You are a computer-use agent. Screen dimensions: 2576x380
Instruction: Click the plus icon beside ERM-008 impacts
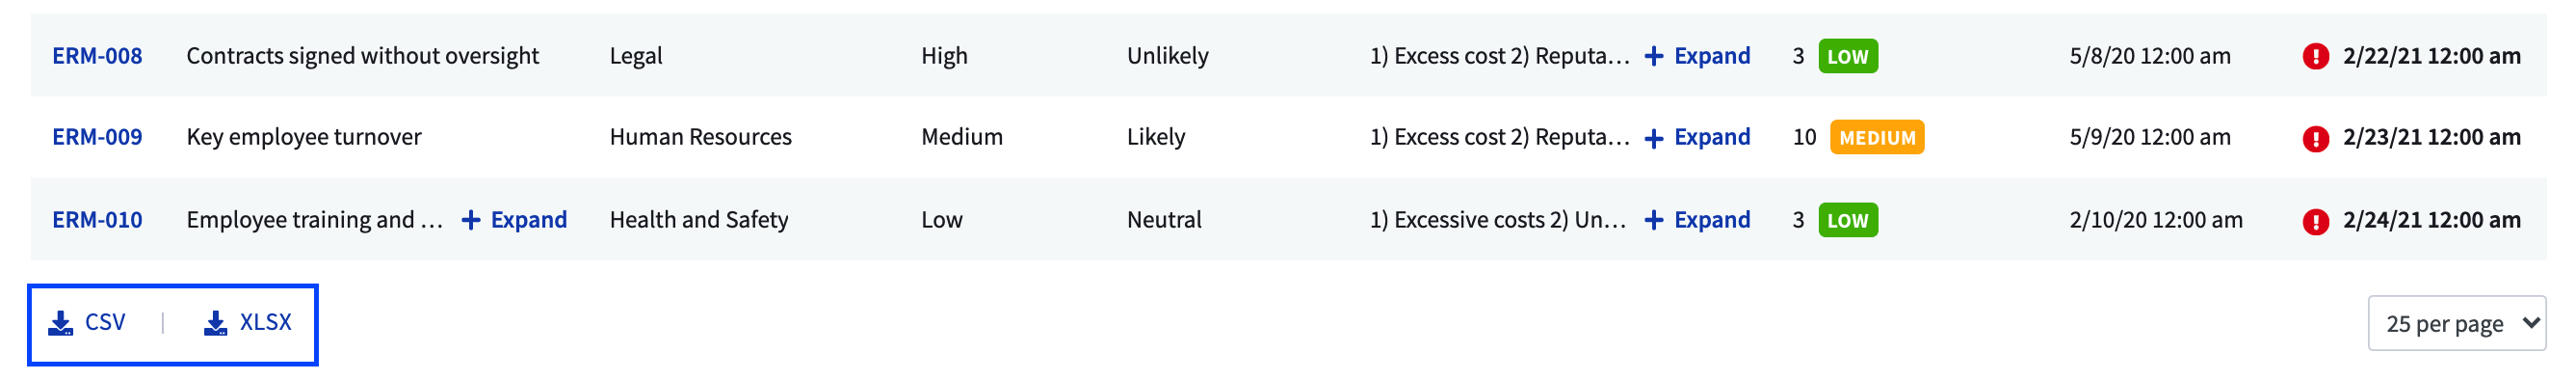(x=1654, y=56)
